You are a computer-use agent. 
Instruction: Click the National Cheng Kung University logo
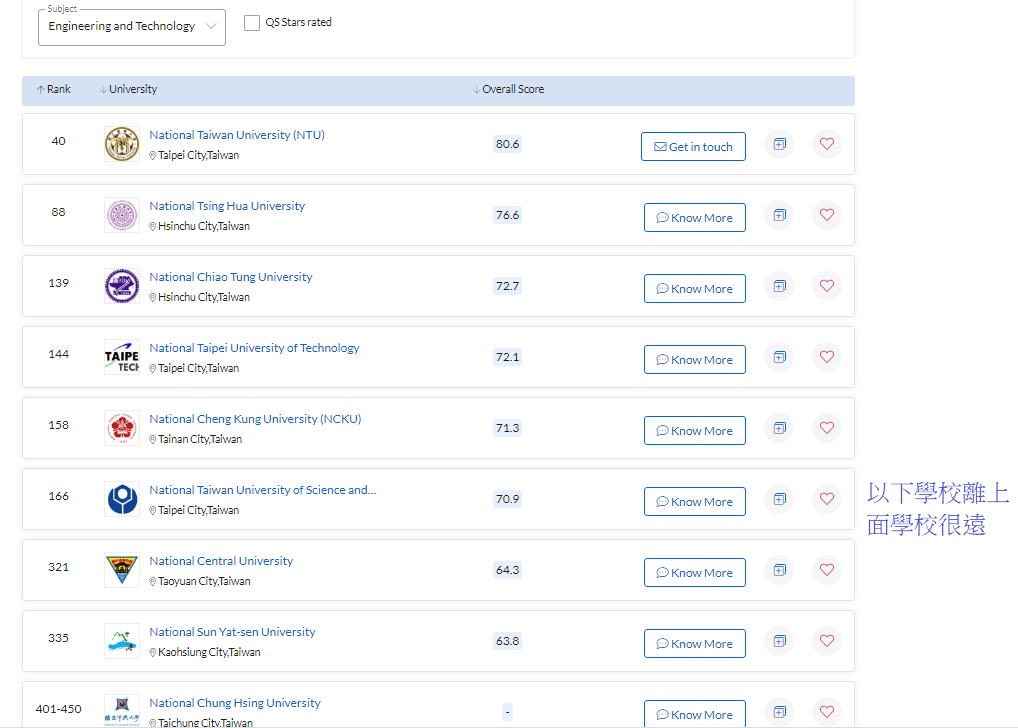point(122,428)
